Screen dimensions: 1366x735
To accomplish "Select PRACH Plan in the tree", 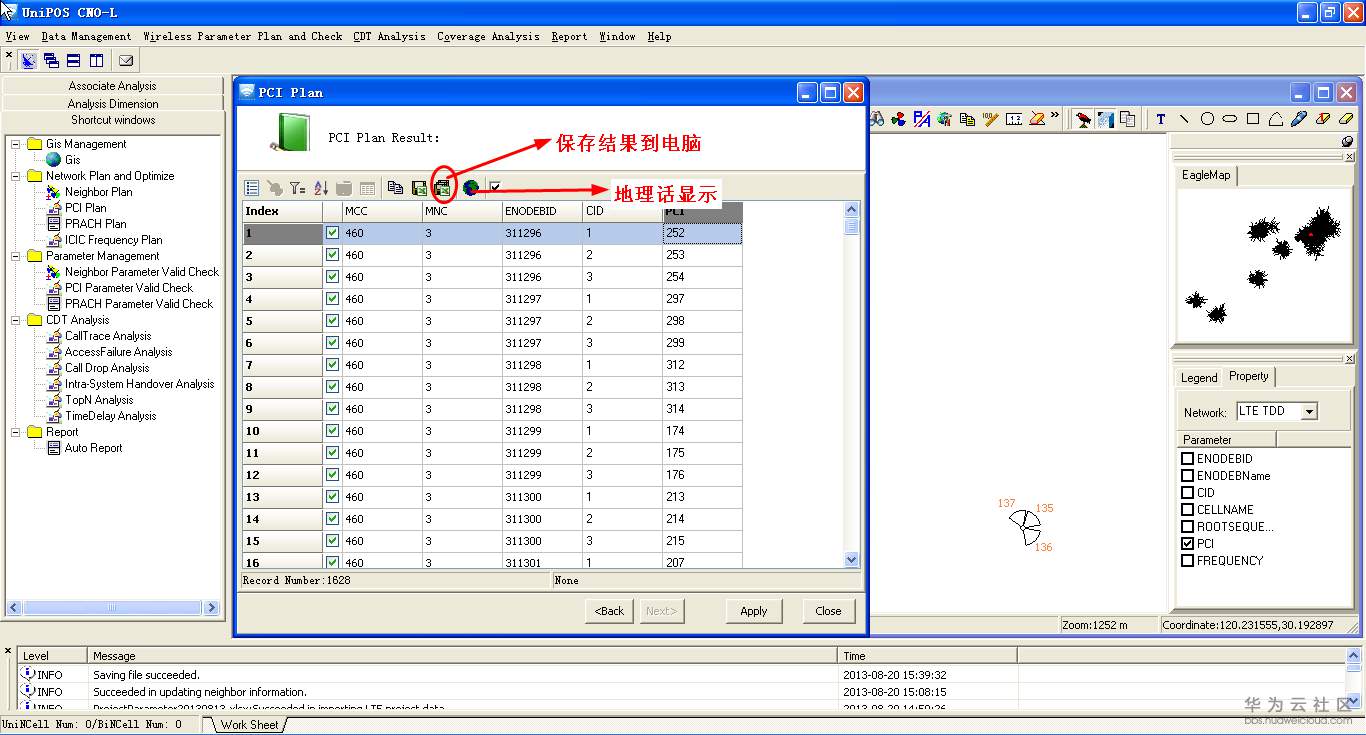I will click(96, 224).
